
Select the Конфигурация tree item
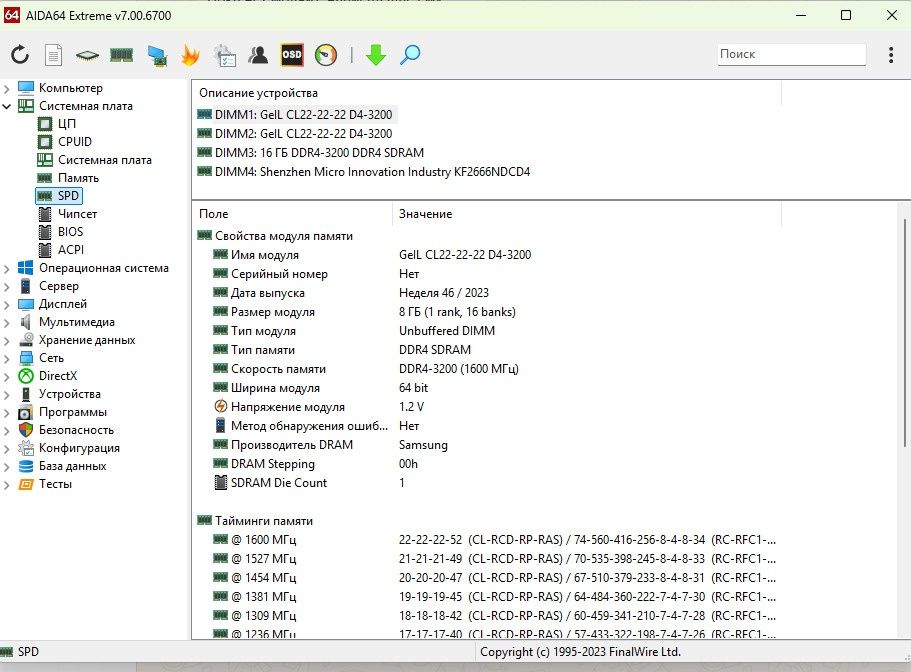[x=79, y=448]
